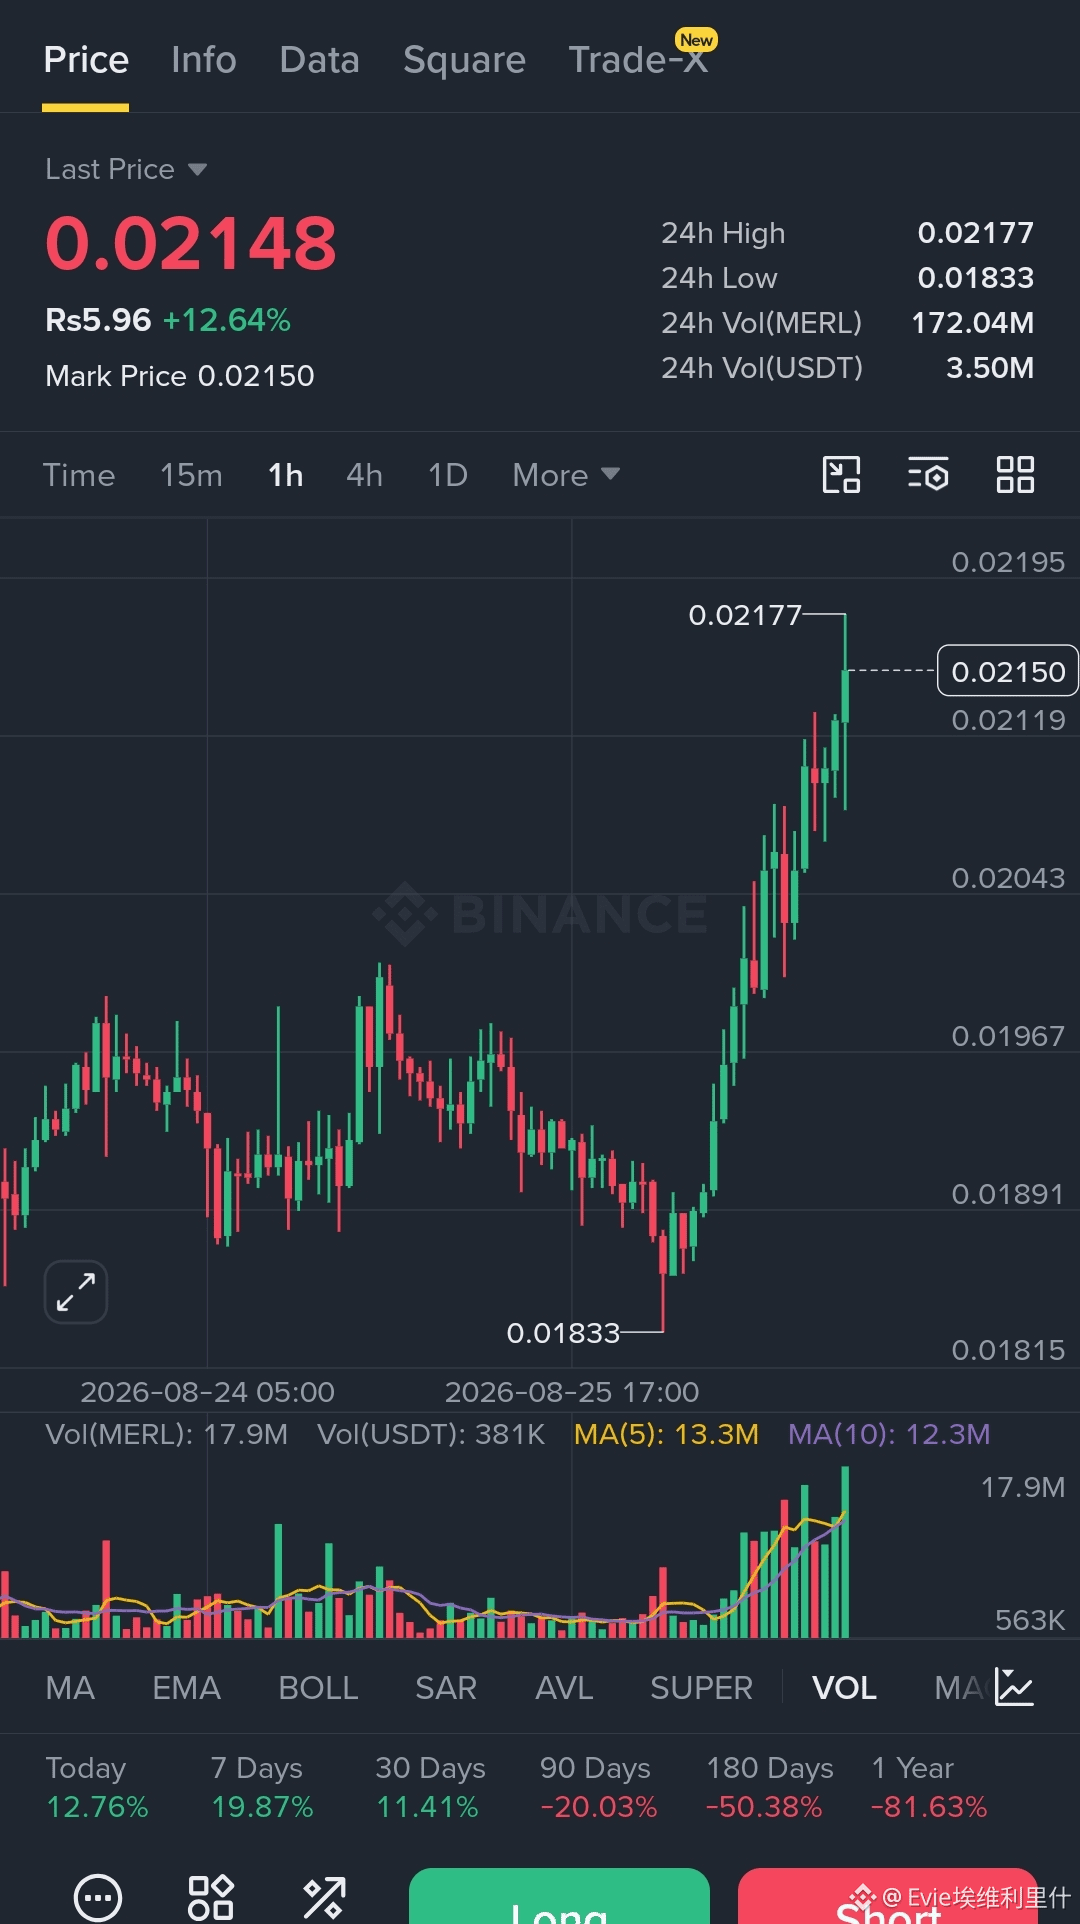
Task: Open the percent tag icon in bottom bar
Action: coord(324,1897)
